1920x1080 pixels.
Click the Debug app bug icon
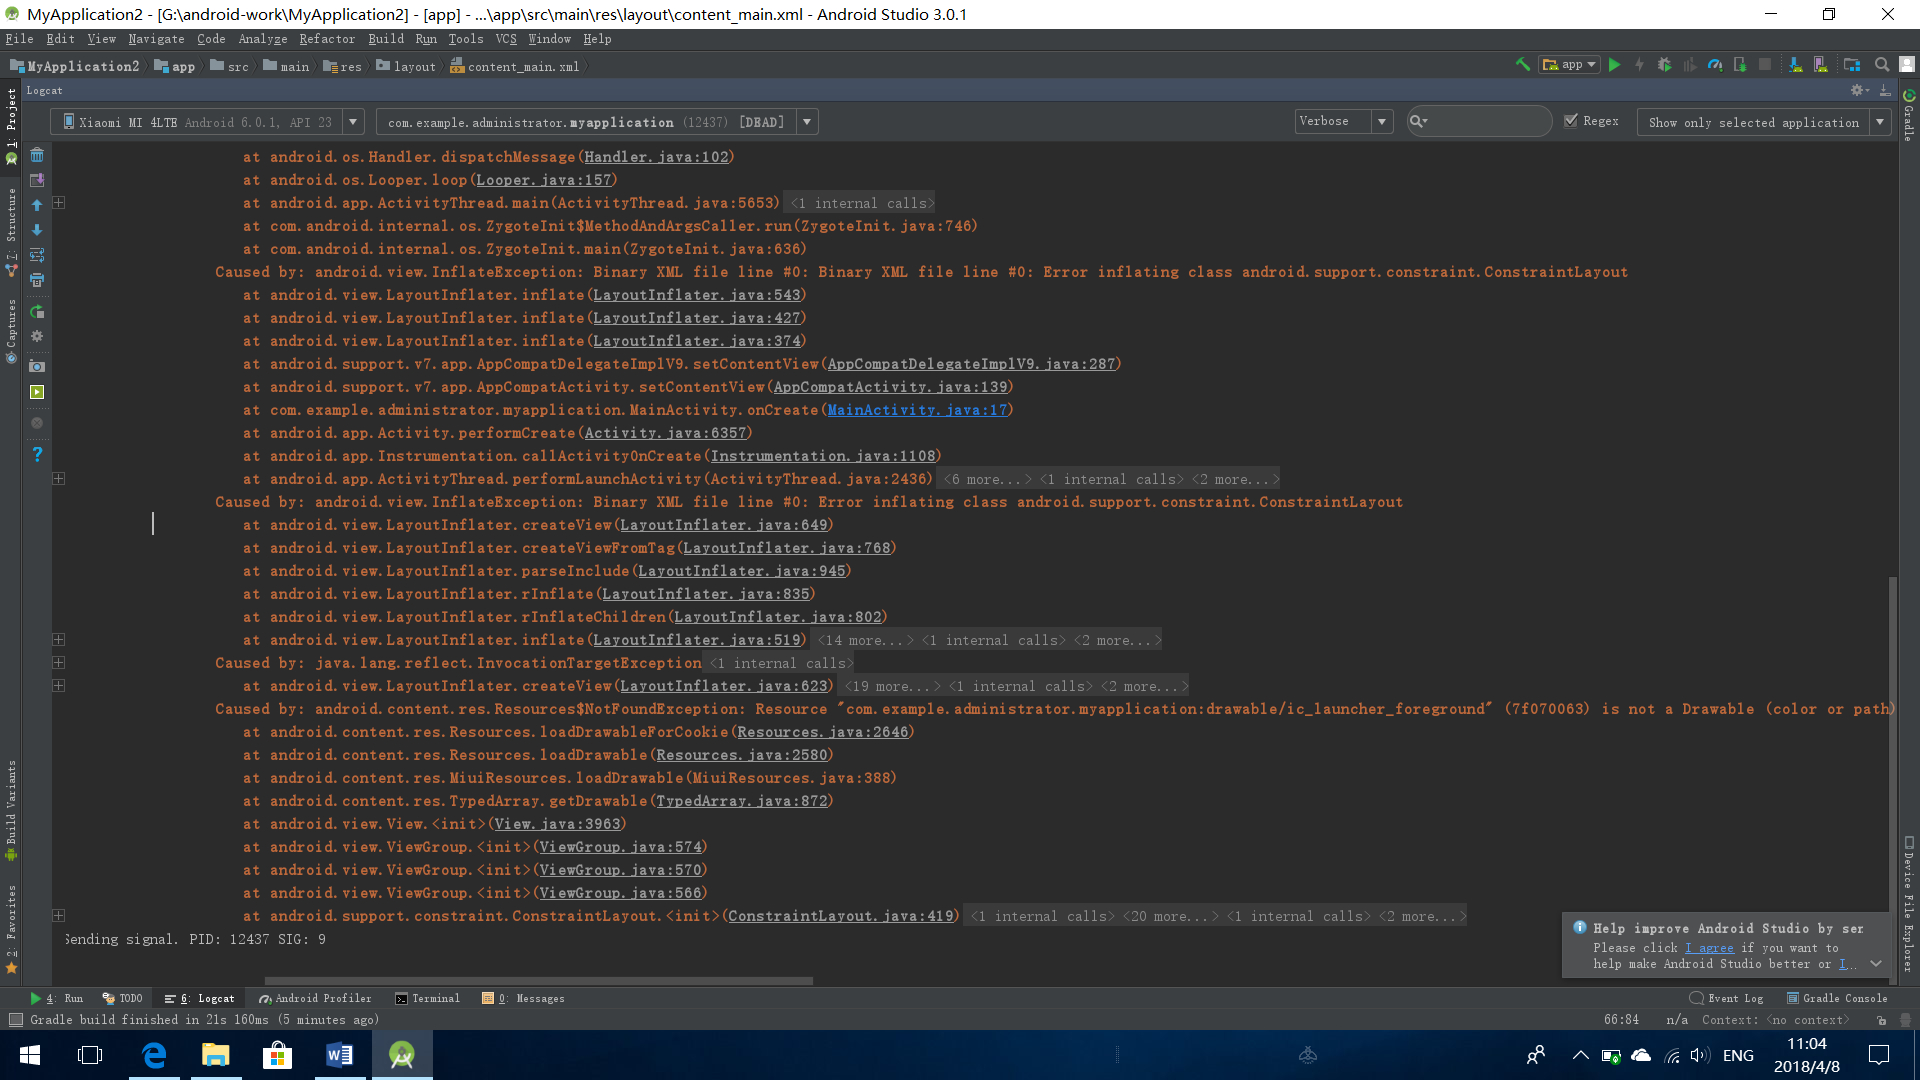click(x=1664, y=65)
